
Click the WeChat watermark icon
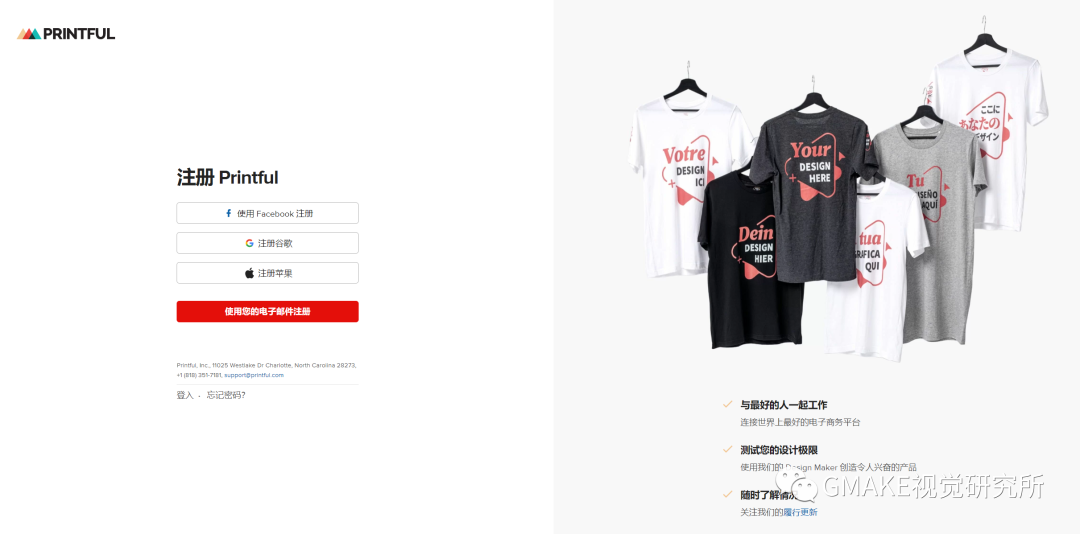(796, 484)
